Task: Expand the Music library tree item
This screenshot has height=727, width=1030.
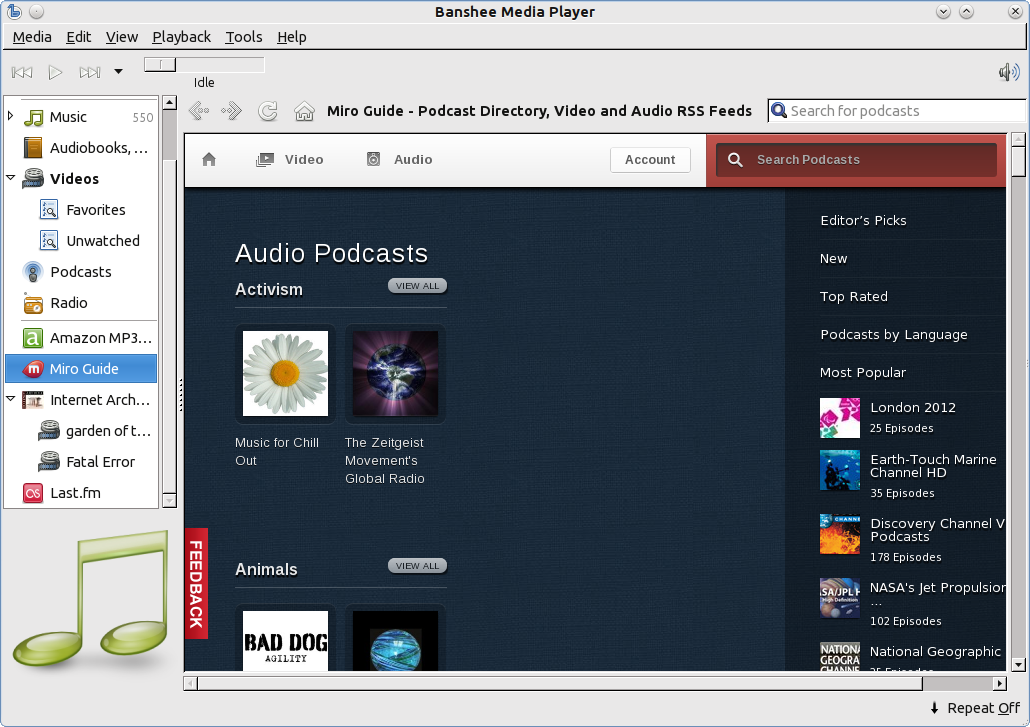Action: (11, 116)
